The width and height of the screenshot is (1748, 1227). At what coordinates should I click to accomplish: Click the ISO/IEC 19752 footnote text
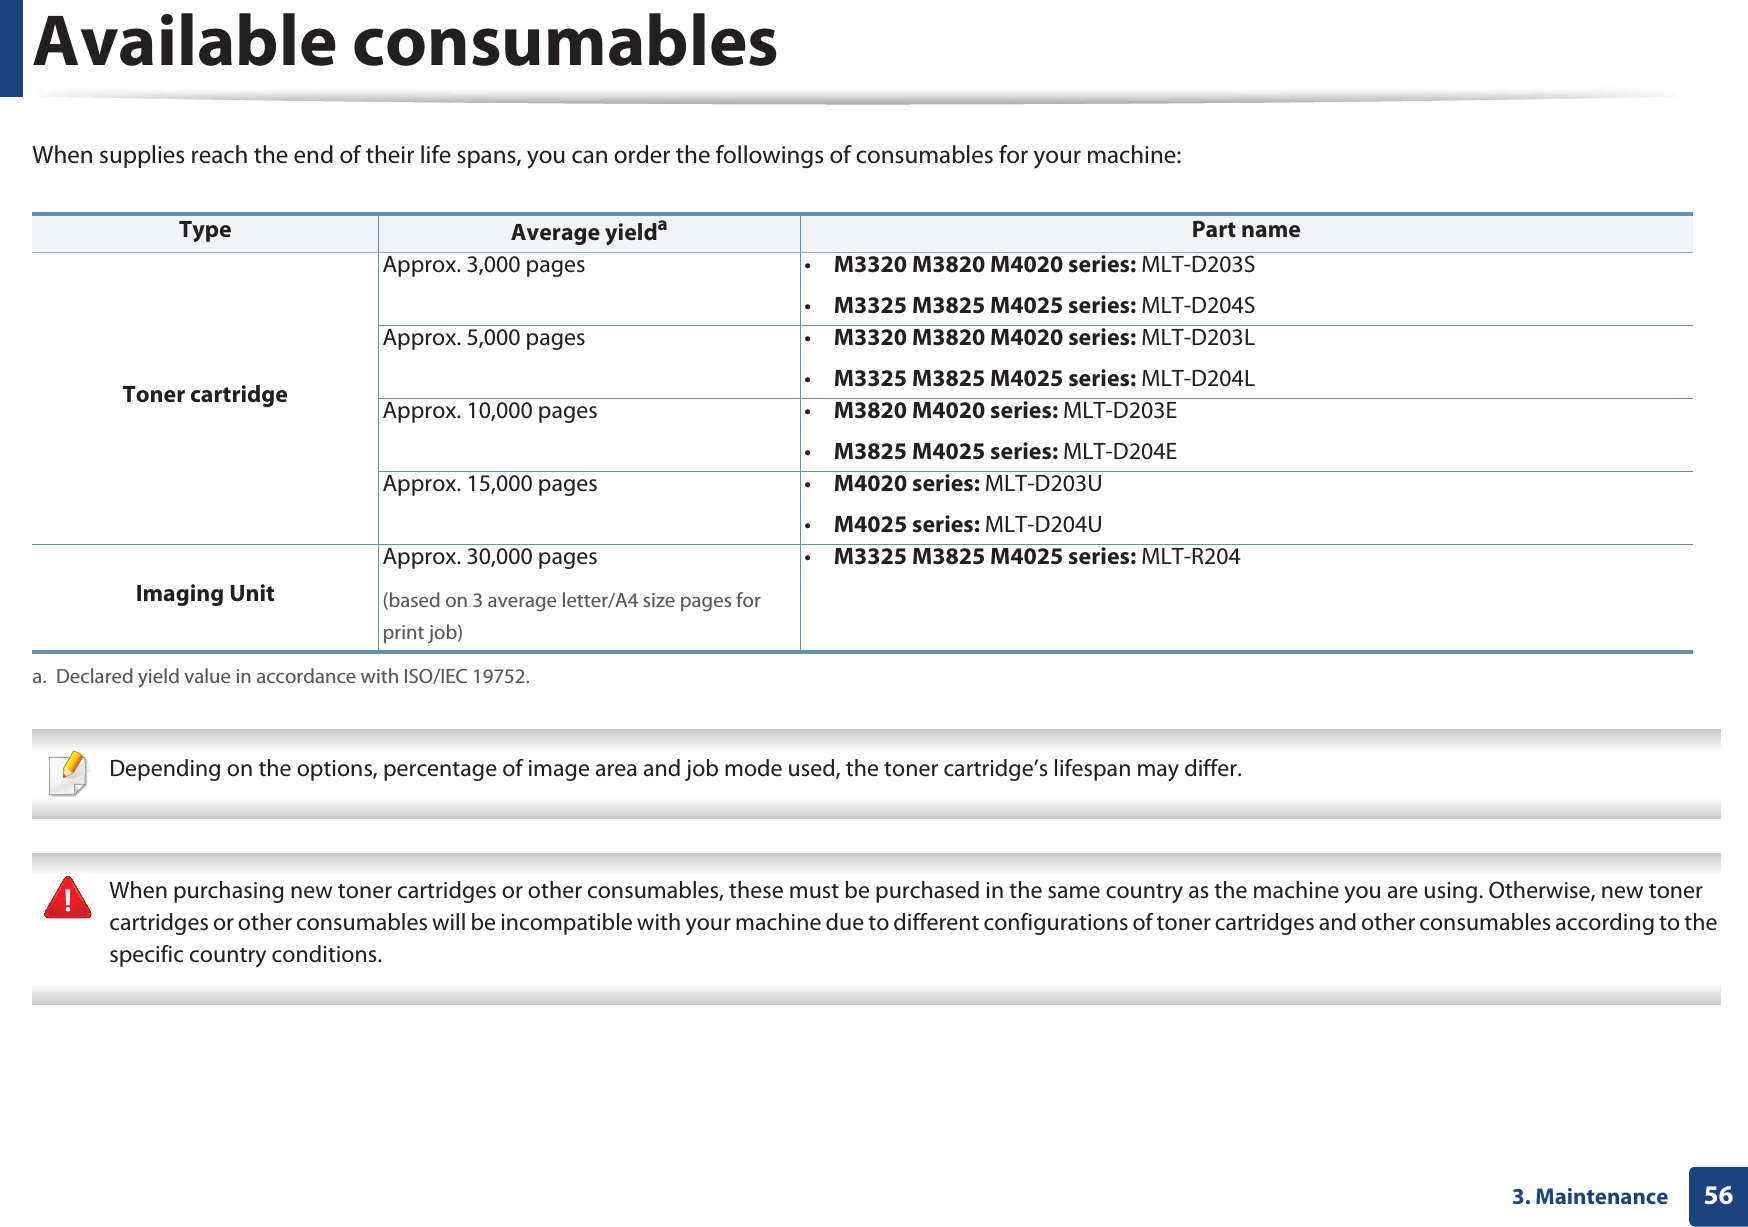[292, 677]
